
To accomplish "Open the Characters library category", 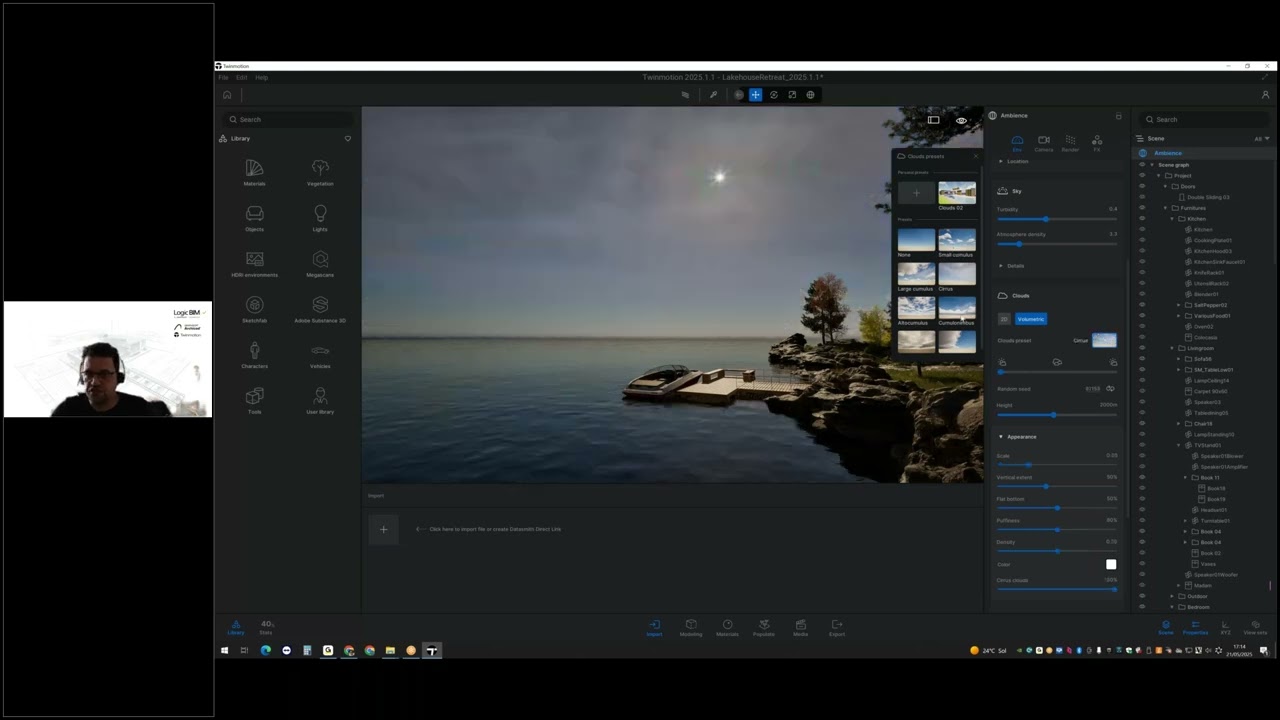I will point(254,355).
